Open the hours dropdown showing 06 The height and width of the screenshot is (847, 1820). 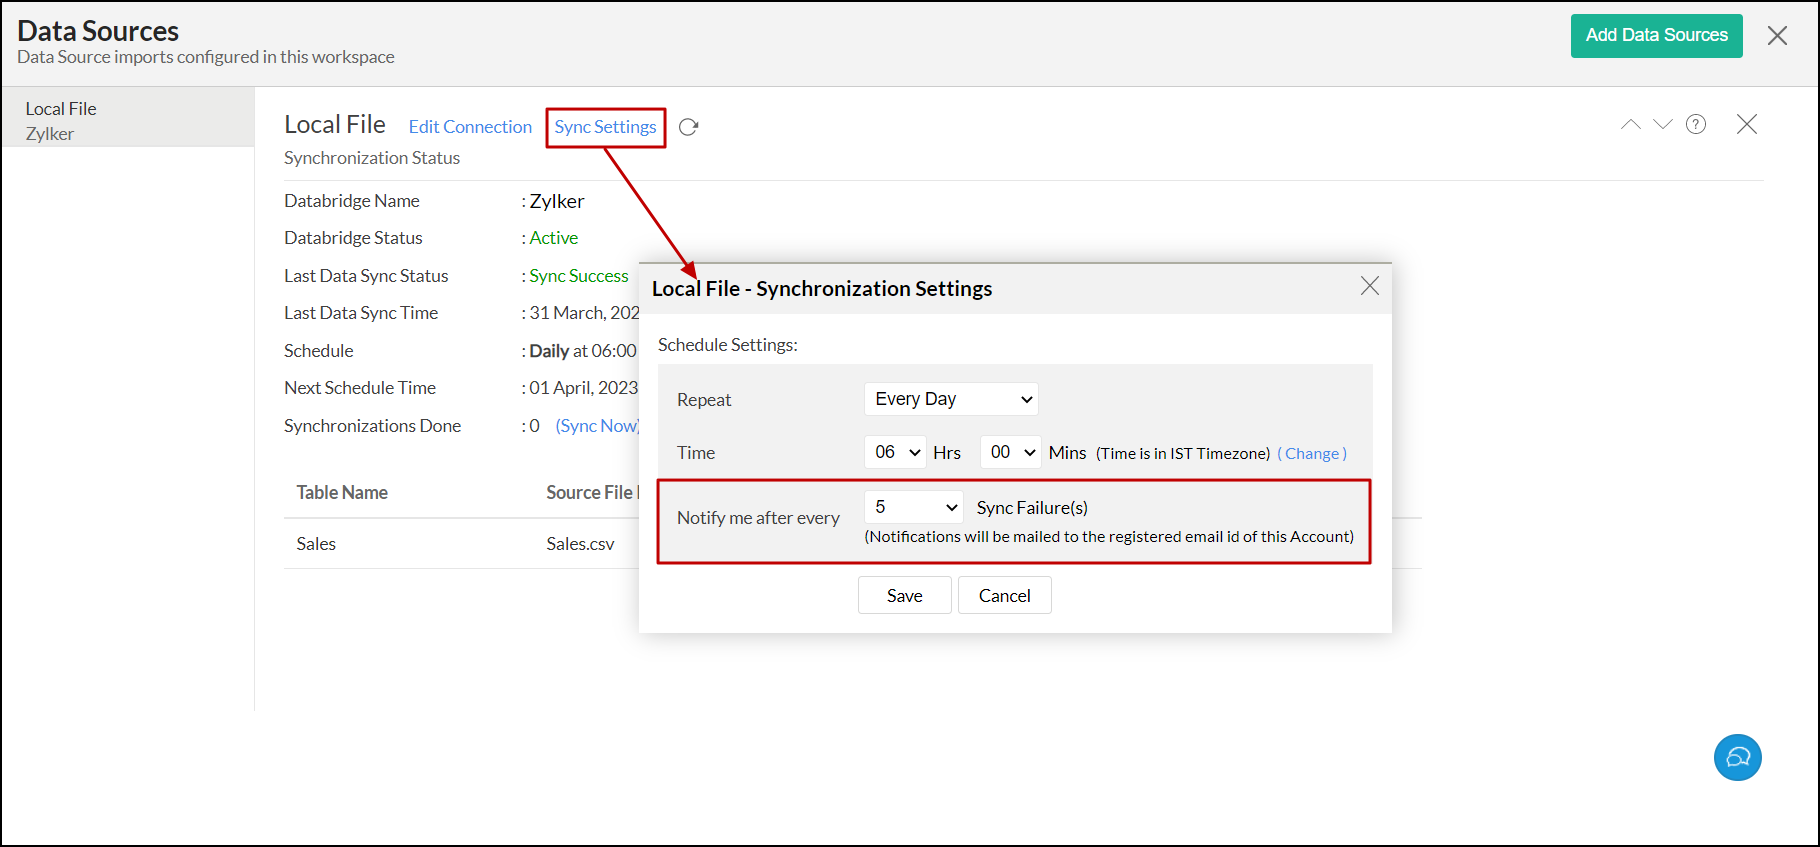tap(896, 452)
